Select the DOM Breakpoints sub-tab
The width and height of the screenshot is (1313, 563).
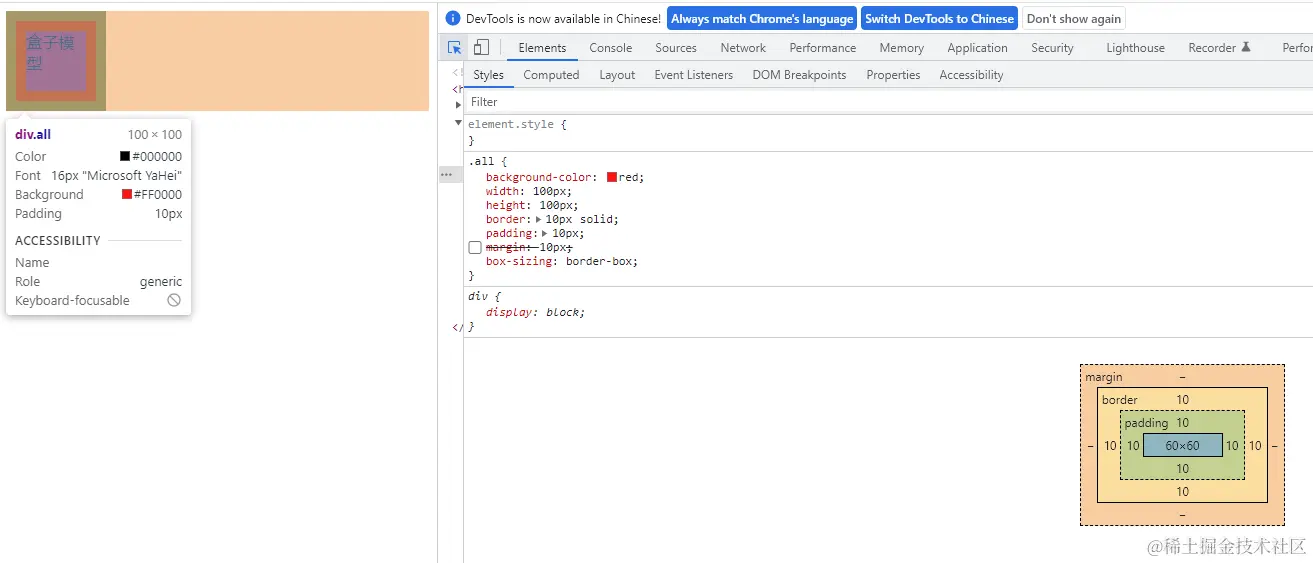[x=799, y=75]
